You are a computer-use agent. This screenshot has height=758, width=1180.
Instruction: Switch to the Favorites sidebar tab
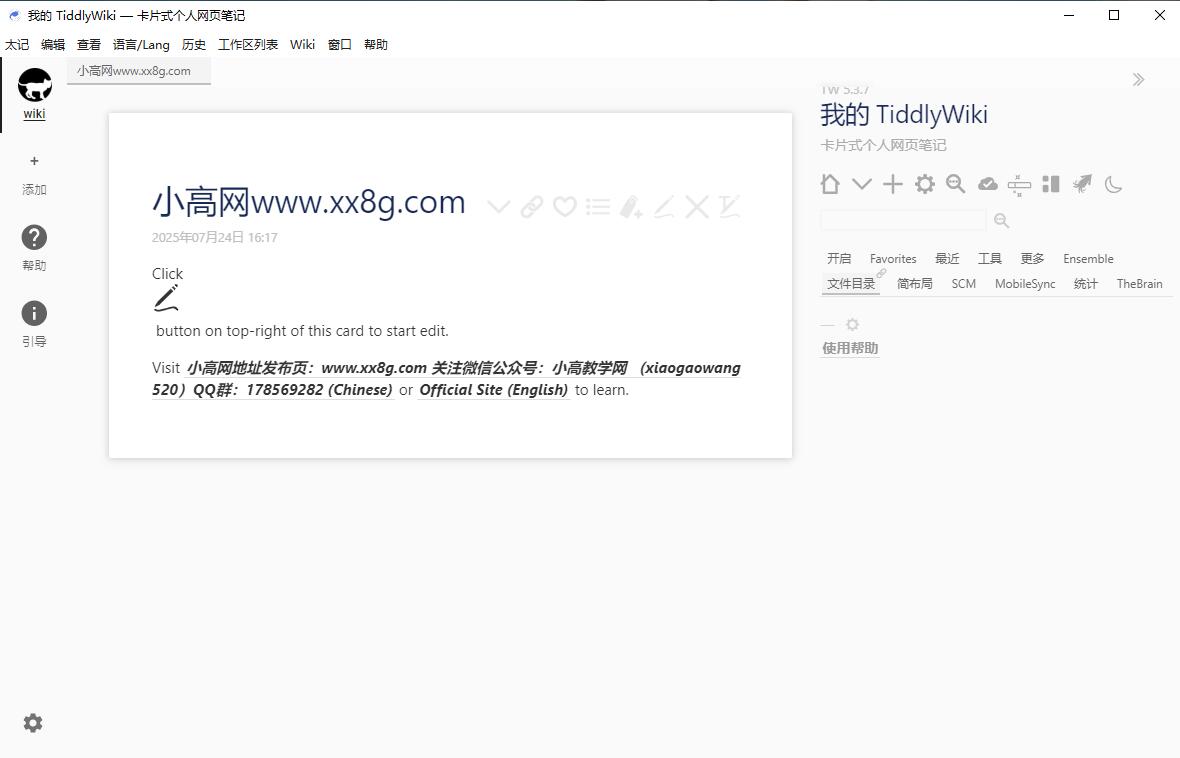(893, 258)
